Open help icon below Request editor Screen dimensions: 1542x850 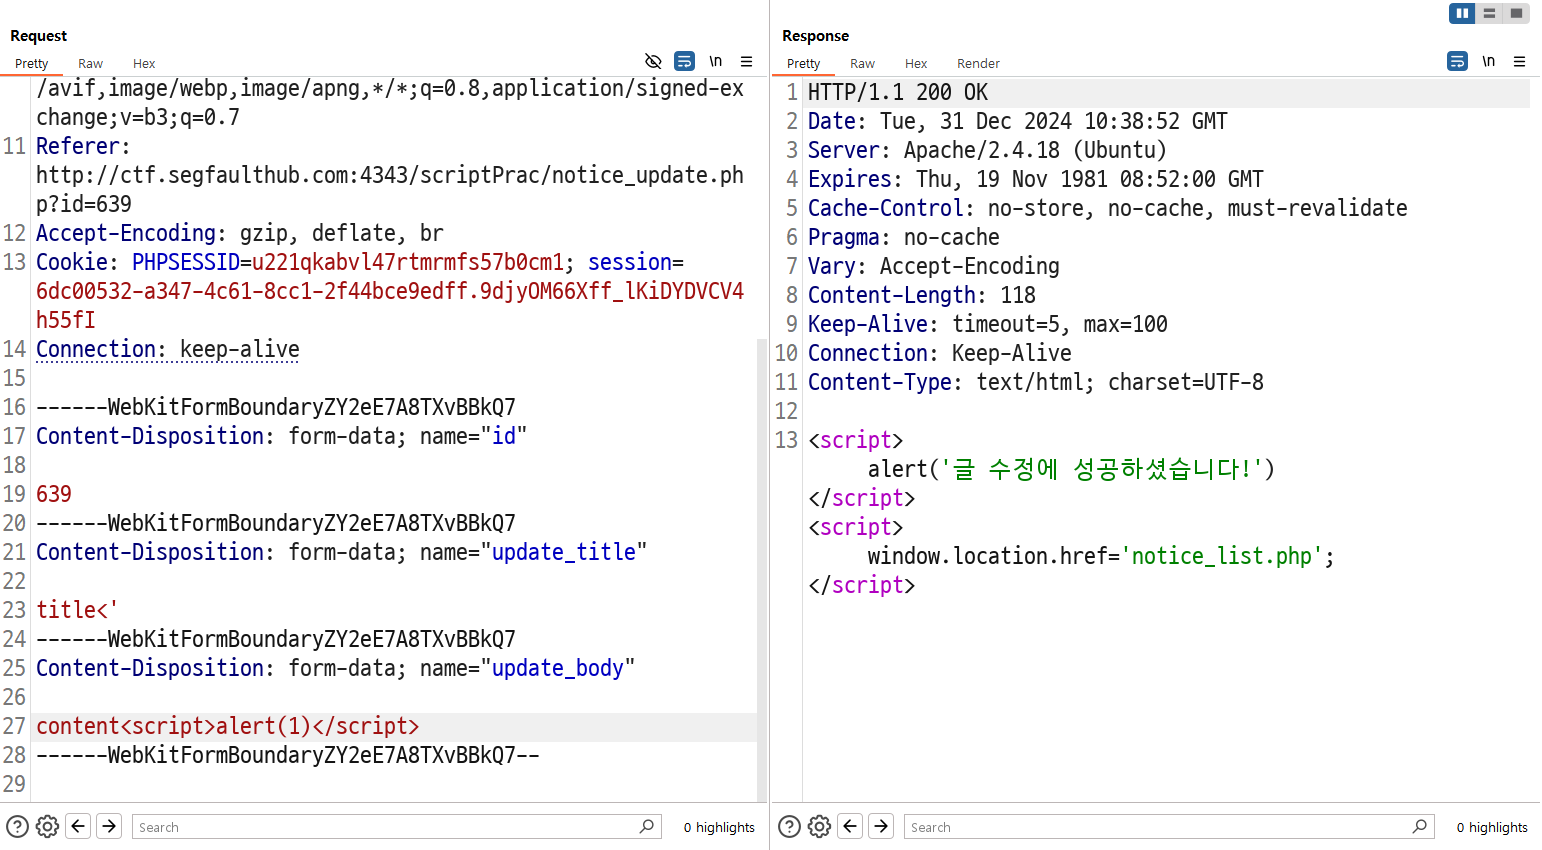point(17,826)
